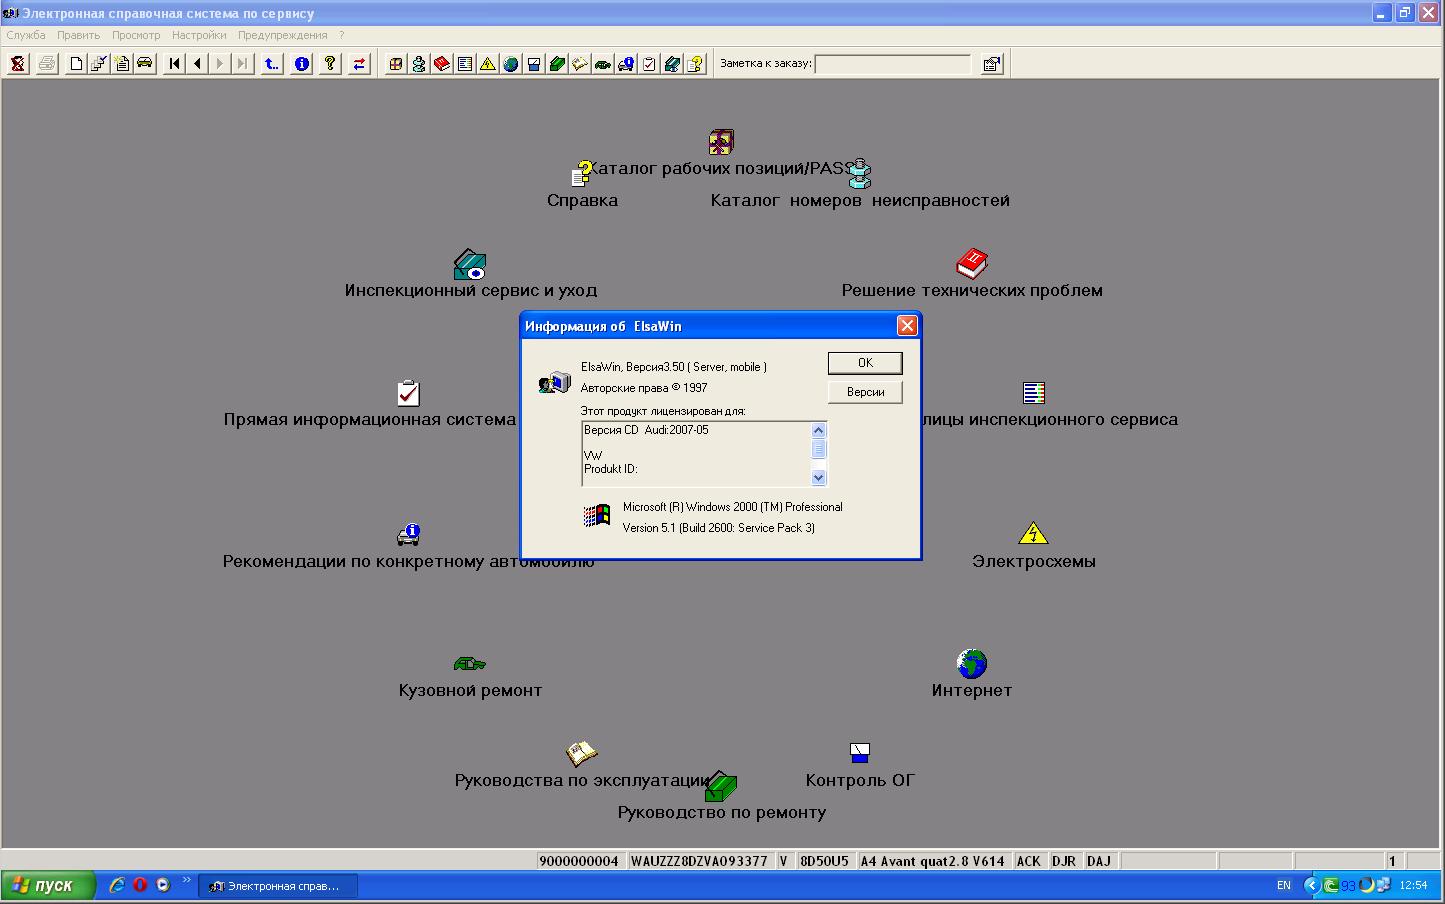Select the Кузовной ремонт green car icon
The image size is (1445, 904).
click(x=469, y=663)
